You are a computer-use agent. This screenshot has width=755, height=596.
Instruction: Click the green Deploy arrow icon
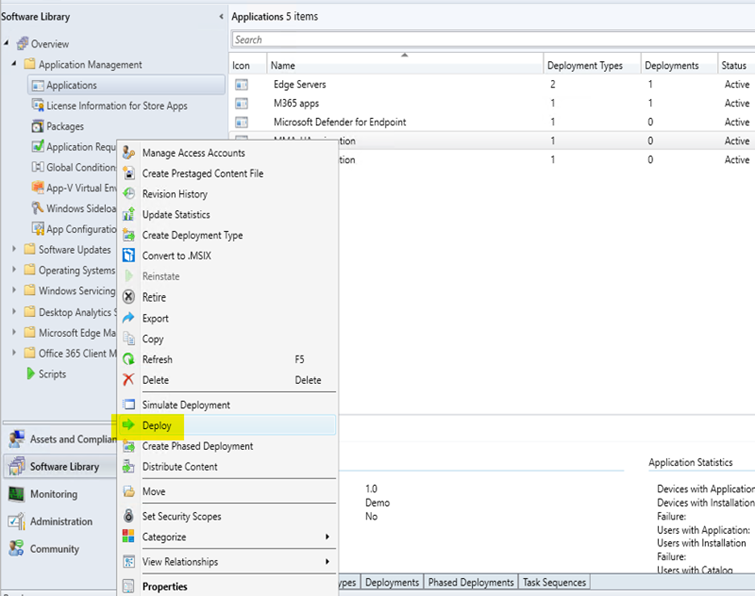coord(128,425)
